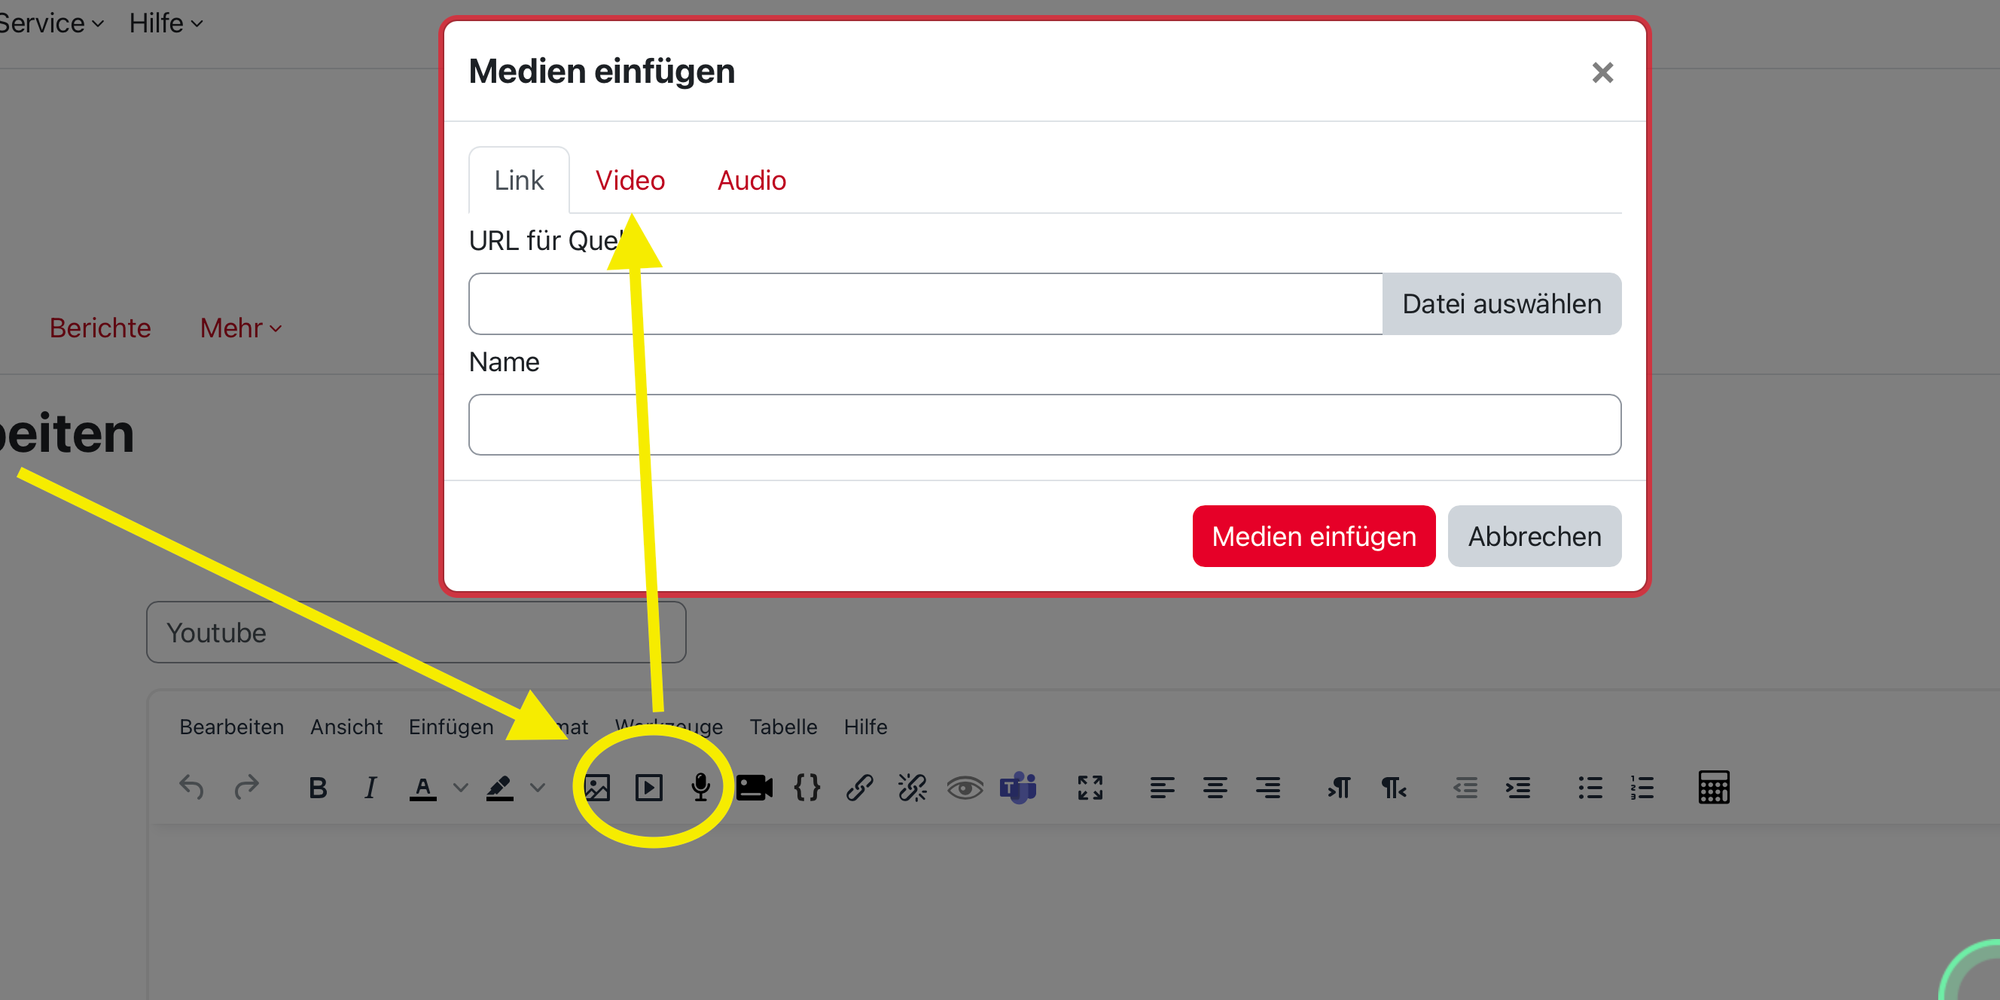Image resolution: width=2000 pixels, height=1000 pixels.
Task: Click the Microsoft Teams icon
Action: (1018, 788)
